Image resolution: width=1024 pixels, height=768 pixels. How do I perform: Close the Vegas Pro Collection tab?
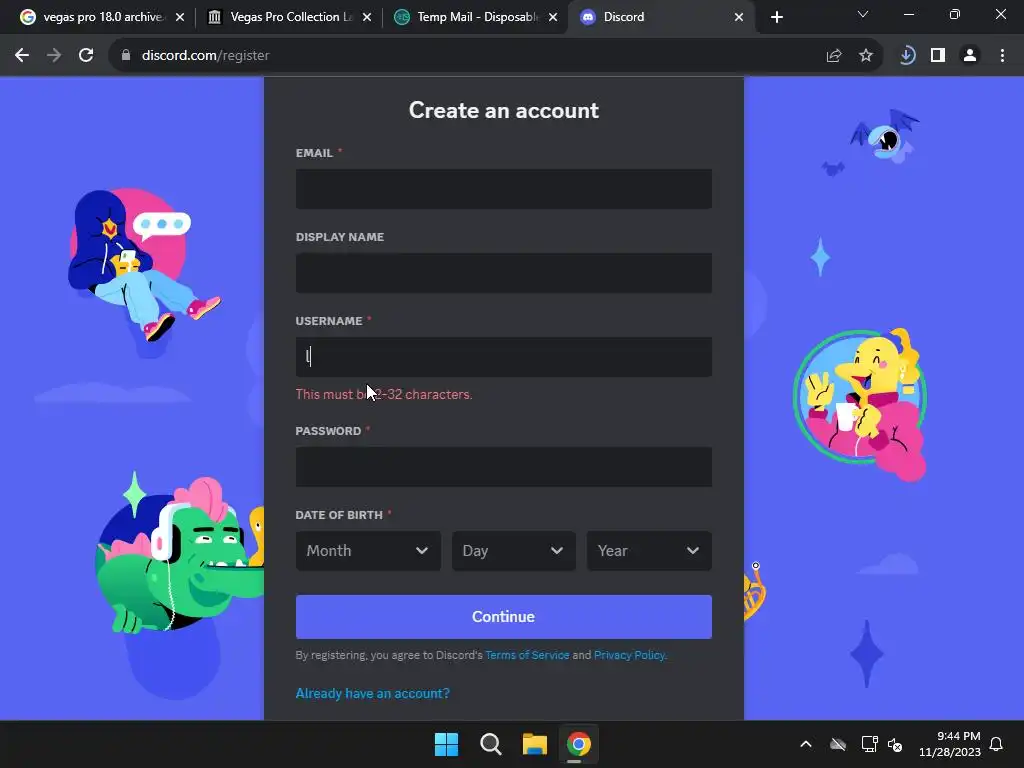pos(367,17)
